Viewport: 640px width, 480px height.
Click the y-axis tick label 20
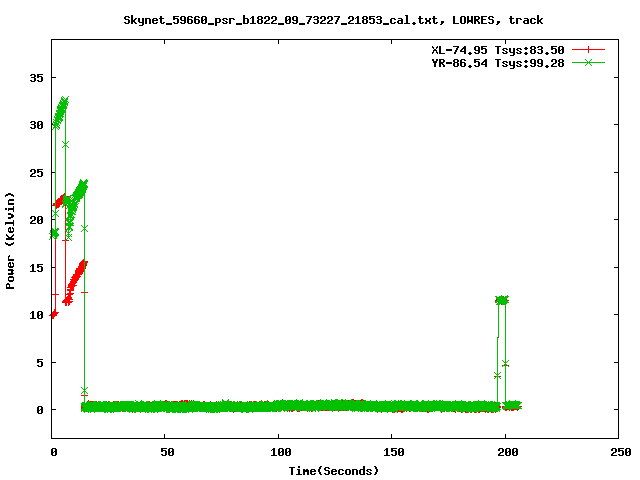pyautogui.click(x=36, y=220)
